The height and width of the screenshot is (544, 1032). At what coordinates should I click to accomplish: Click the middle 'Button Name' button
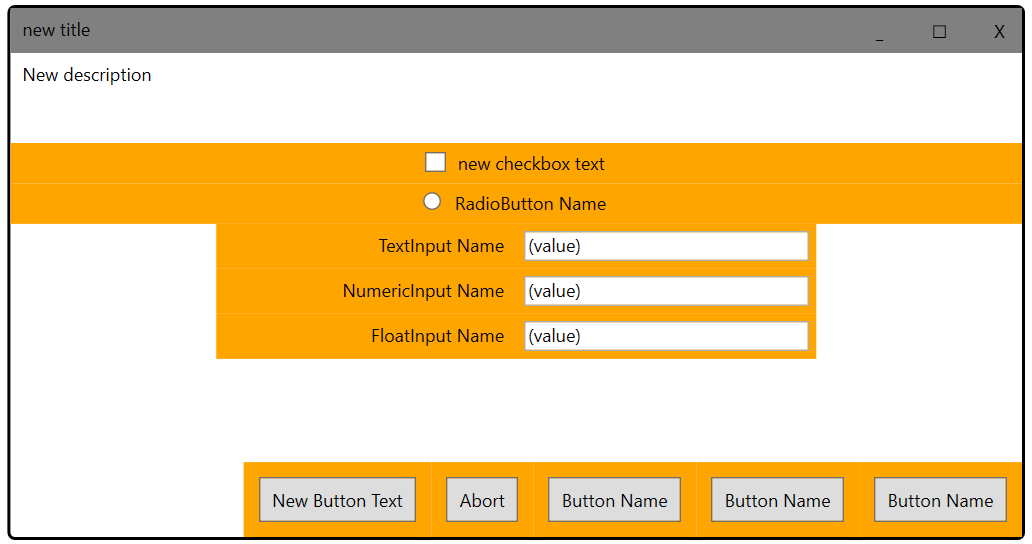777,500
